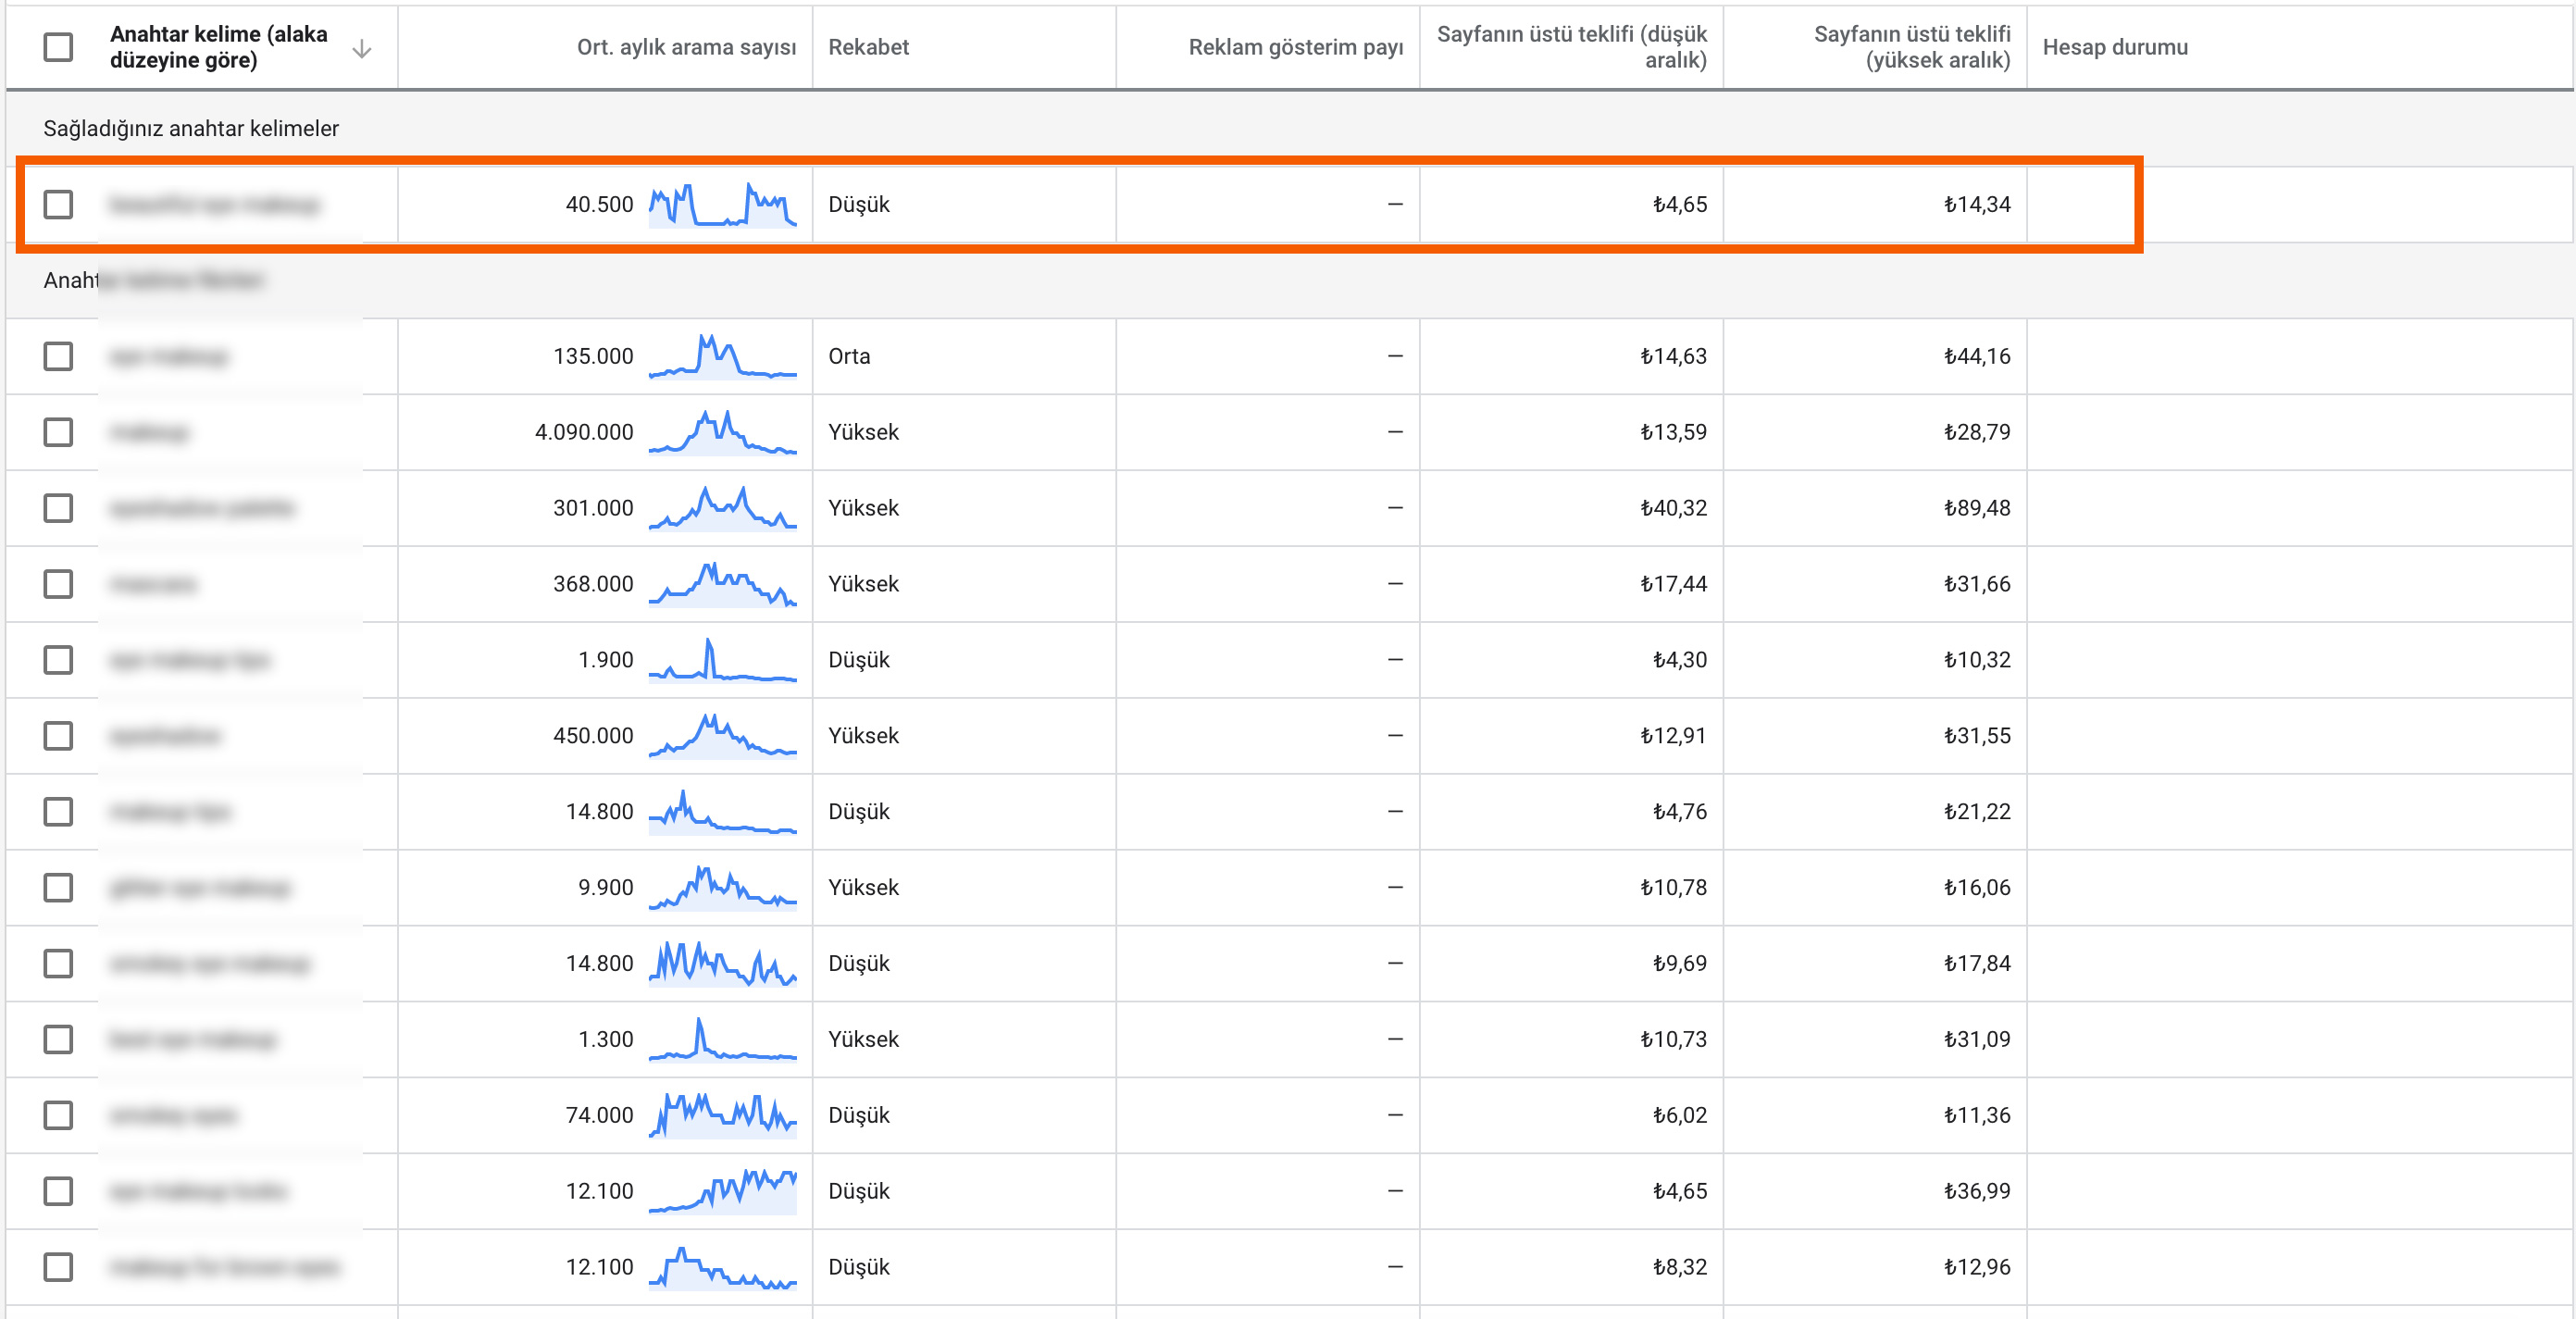Click Düşük competition in the 40.500 row

[859, 204]
